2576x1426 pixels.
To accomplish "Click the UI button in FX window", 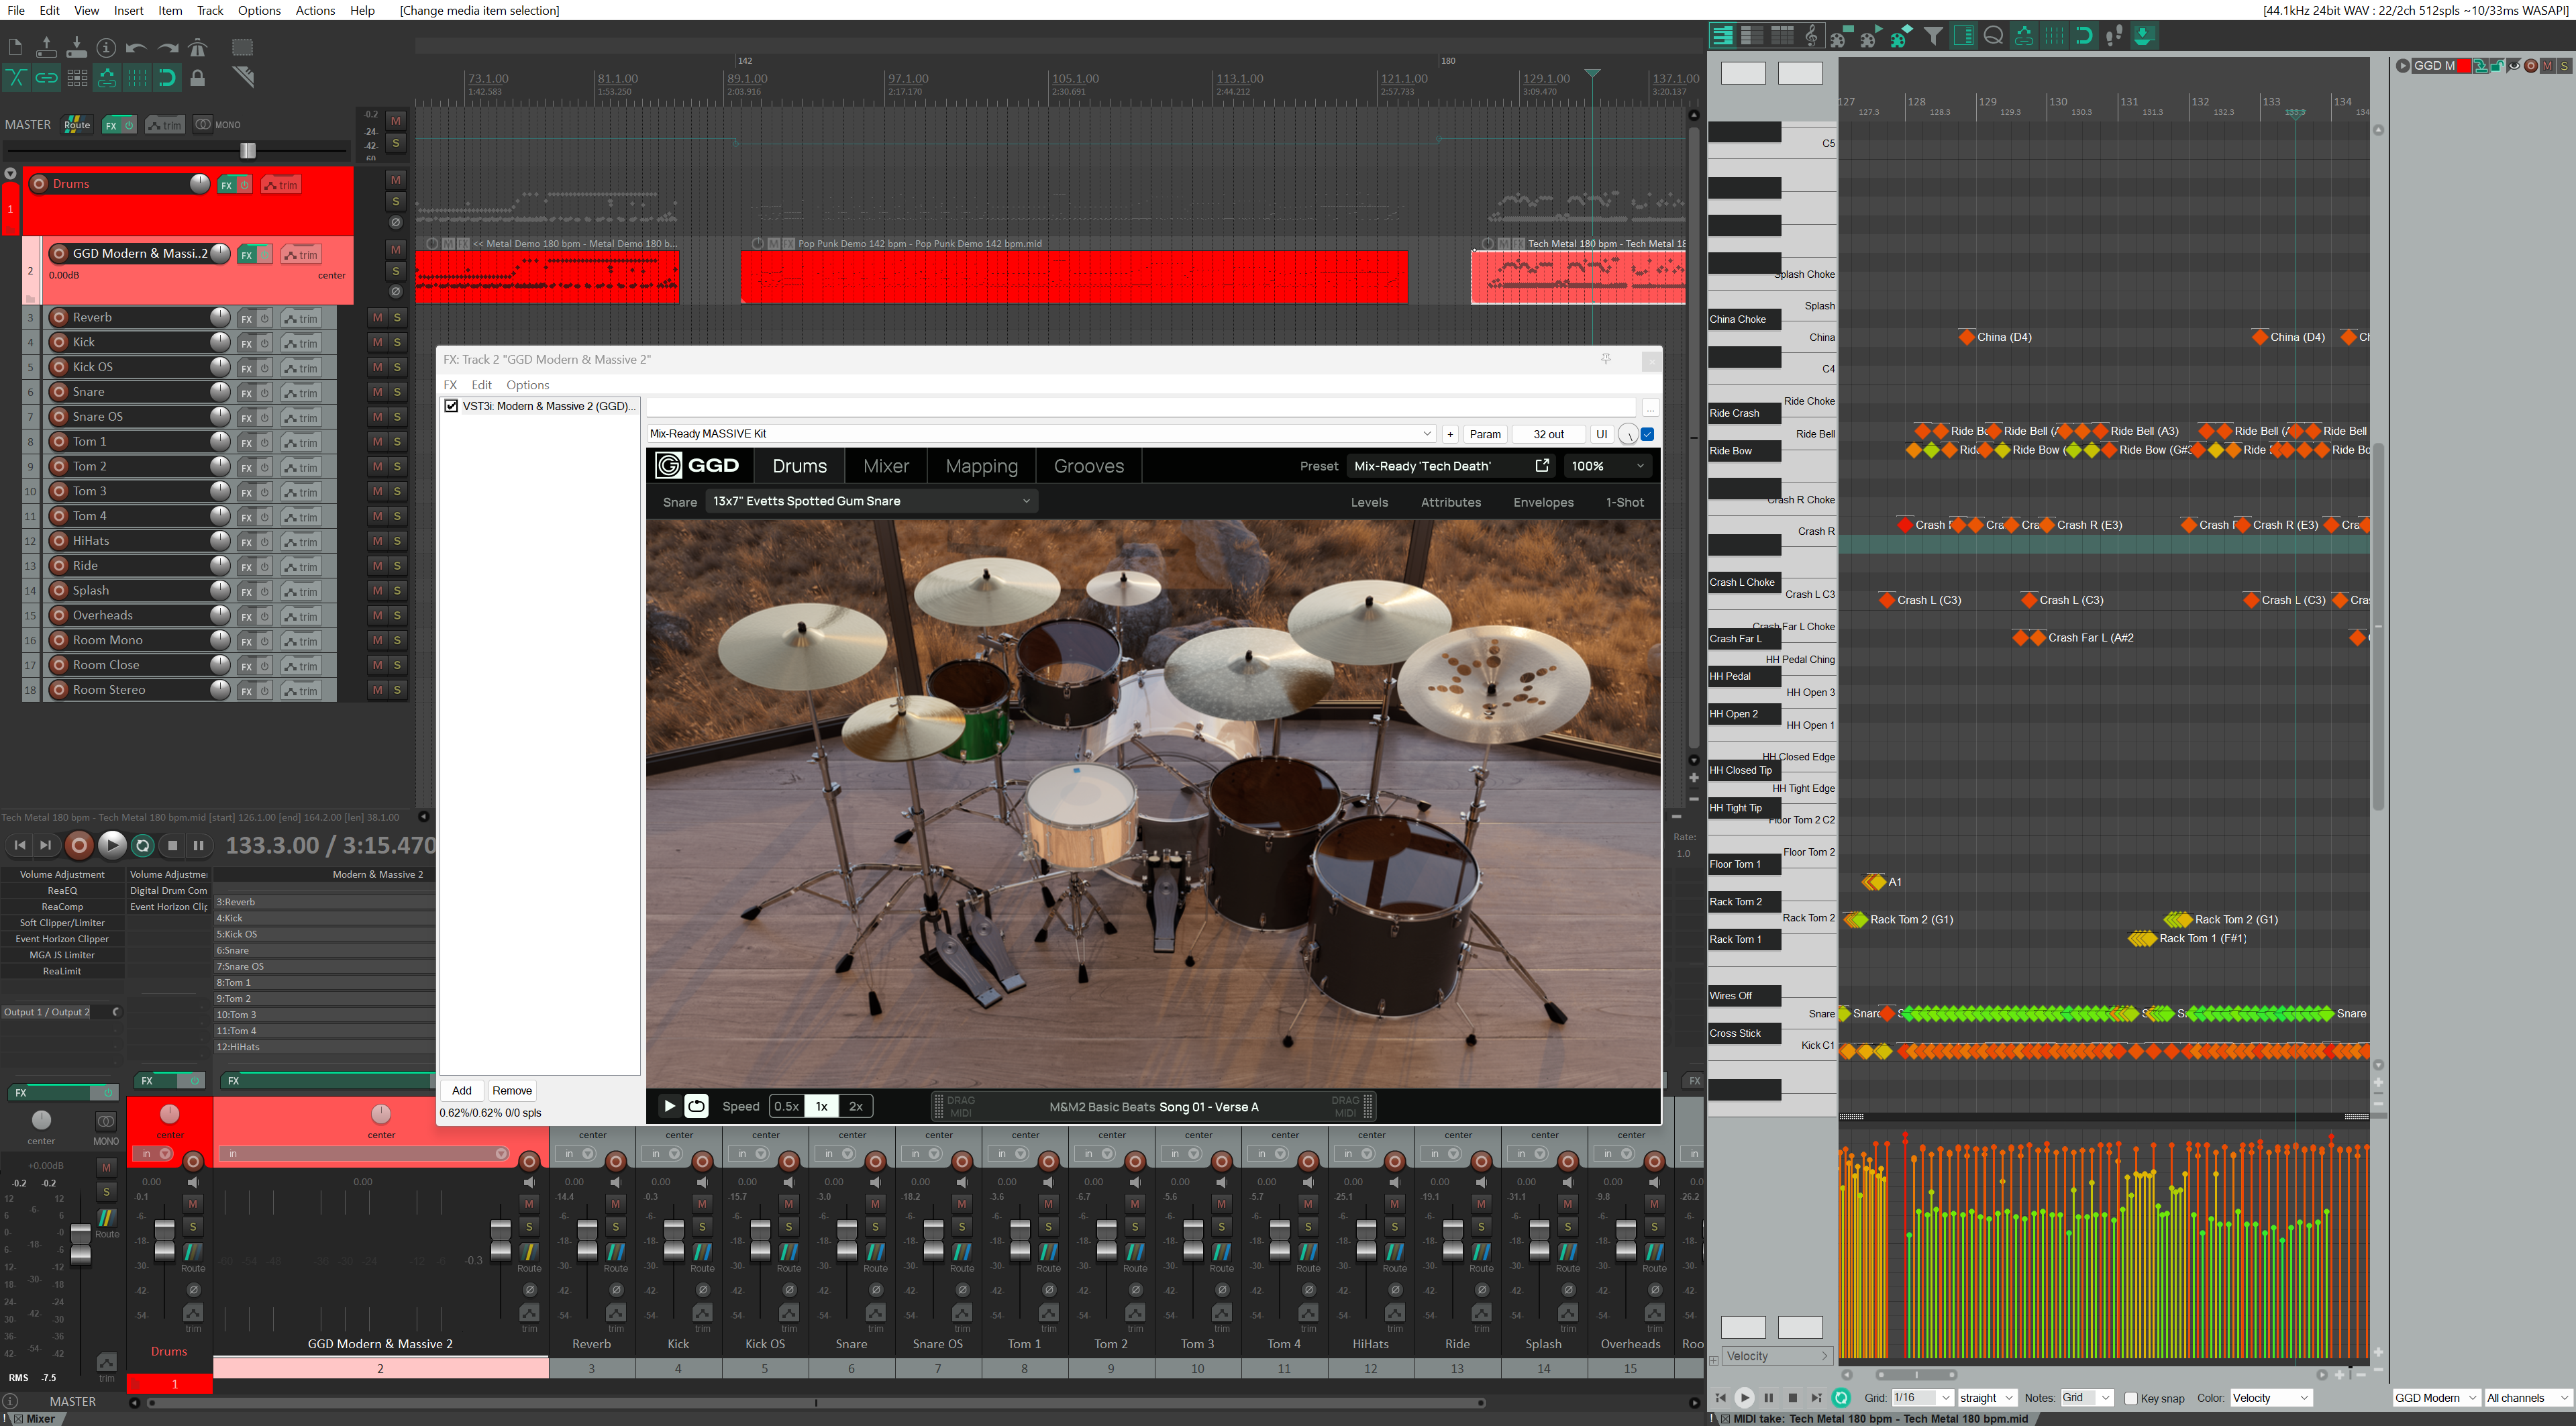I will click(x=1601, y=434).
